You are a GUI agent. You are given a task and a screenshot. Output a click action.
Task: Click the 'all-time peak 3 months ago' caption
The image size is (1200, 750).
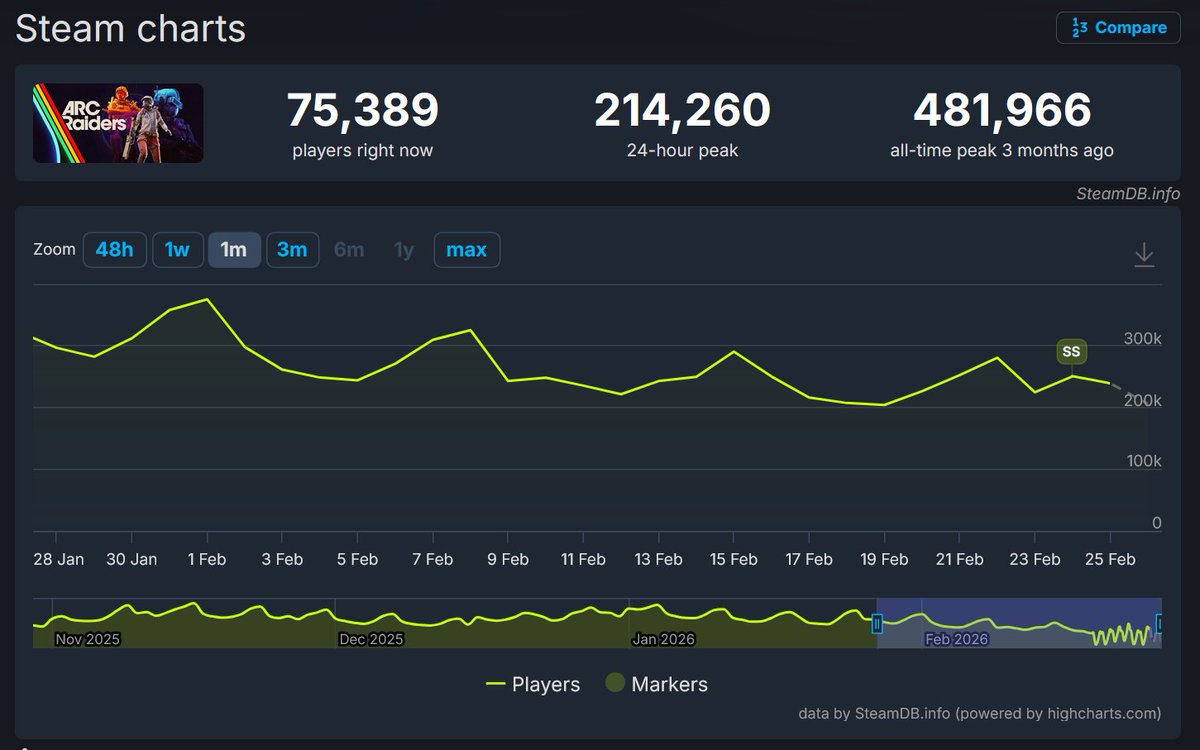[1002, 151]
